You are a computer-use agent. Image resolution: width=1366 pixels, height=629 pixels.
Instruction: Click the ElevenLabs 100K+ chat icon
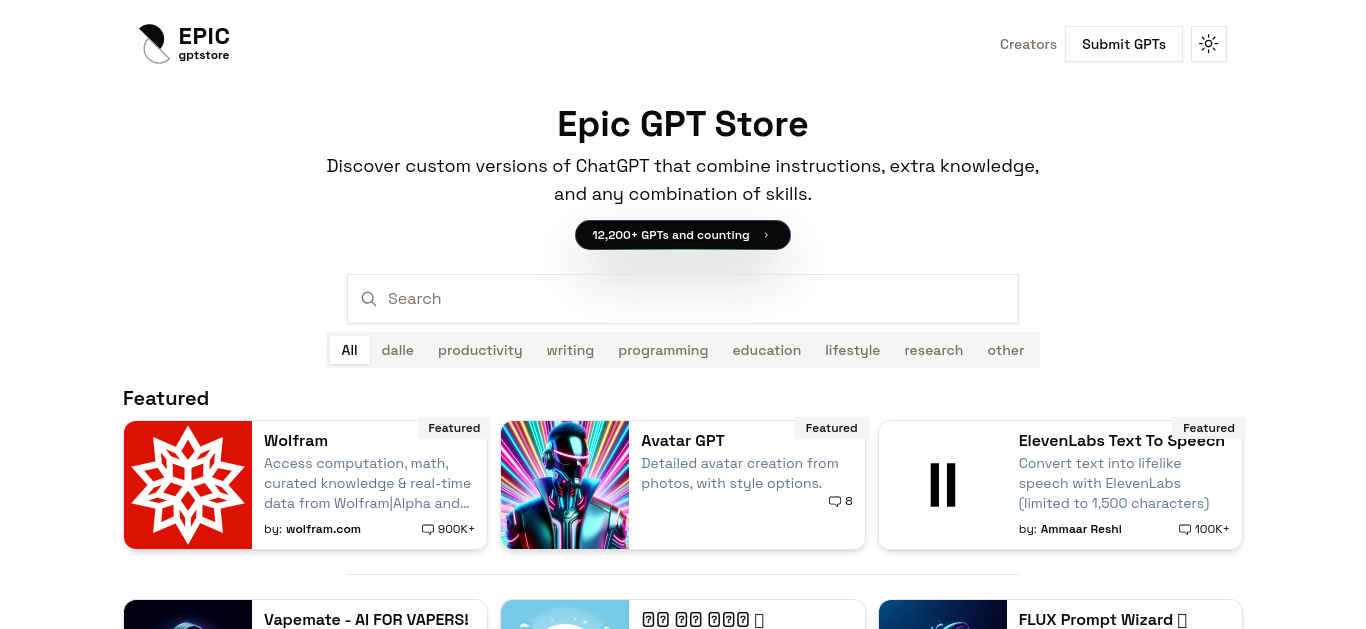(1185, 529)
